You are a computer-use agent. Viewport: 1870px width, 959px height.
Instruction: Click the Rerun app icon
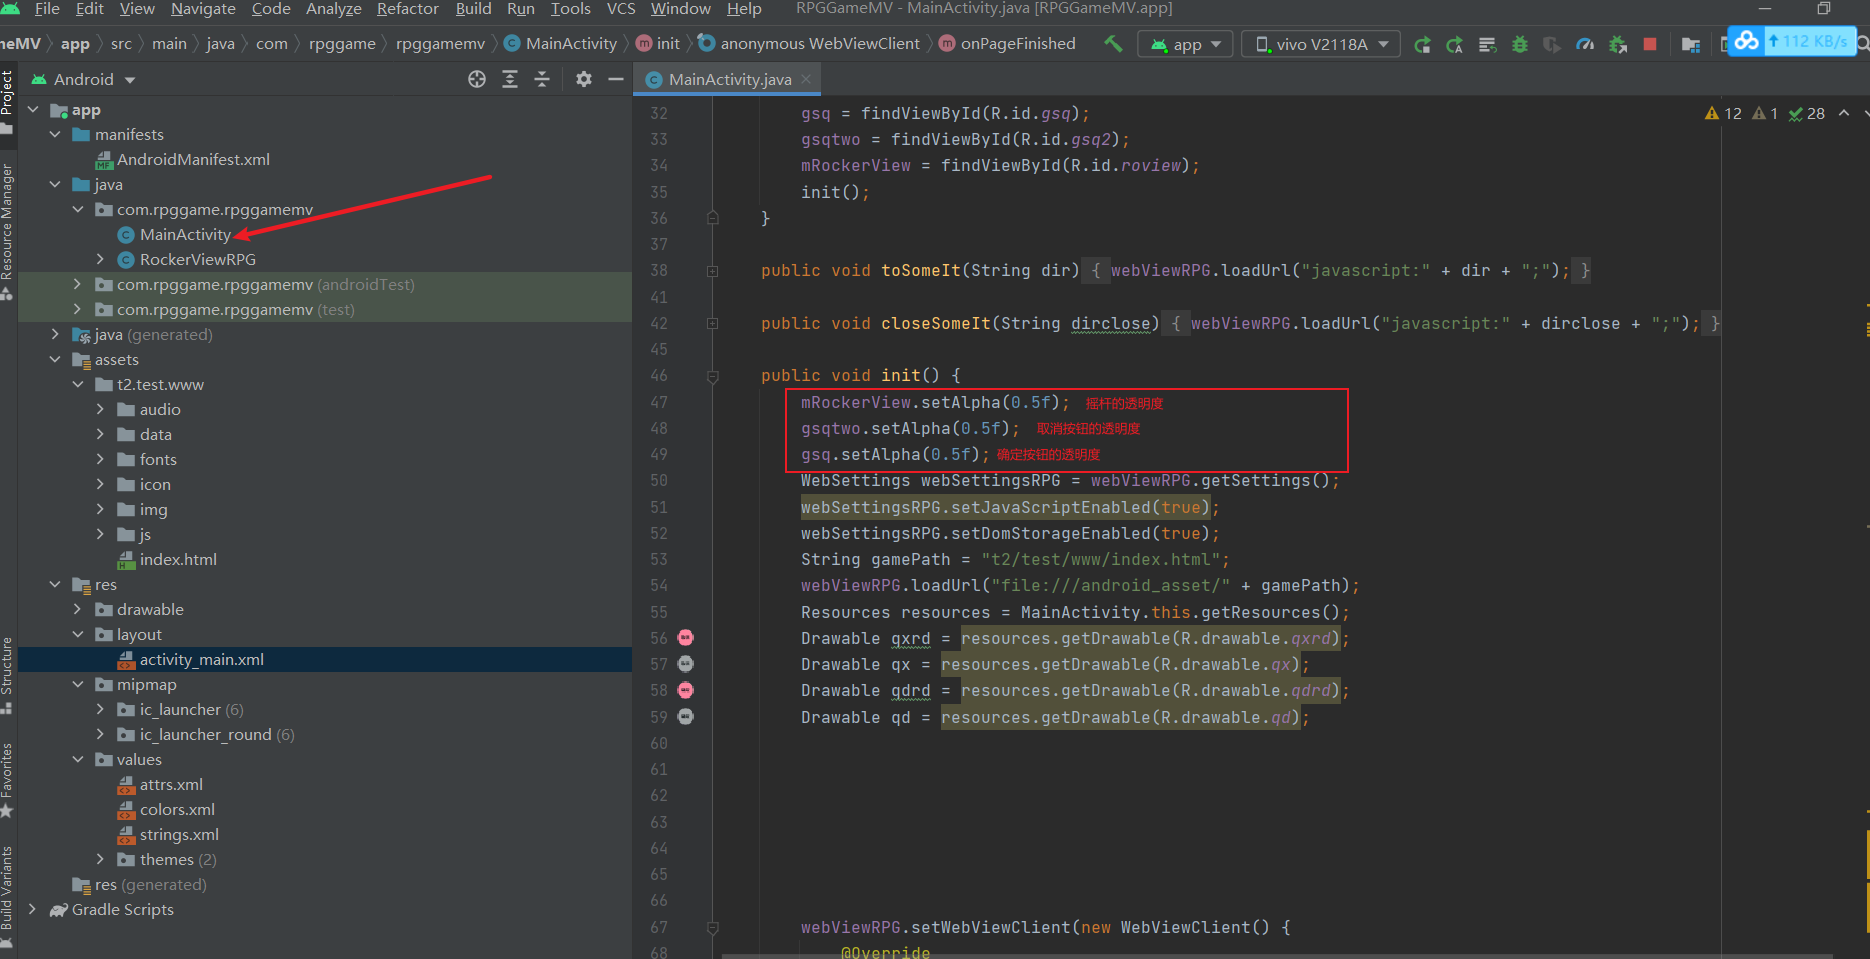(1422, 44)
